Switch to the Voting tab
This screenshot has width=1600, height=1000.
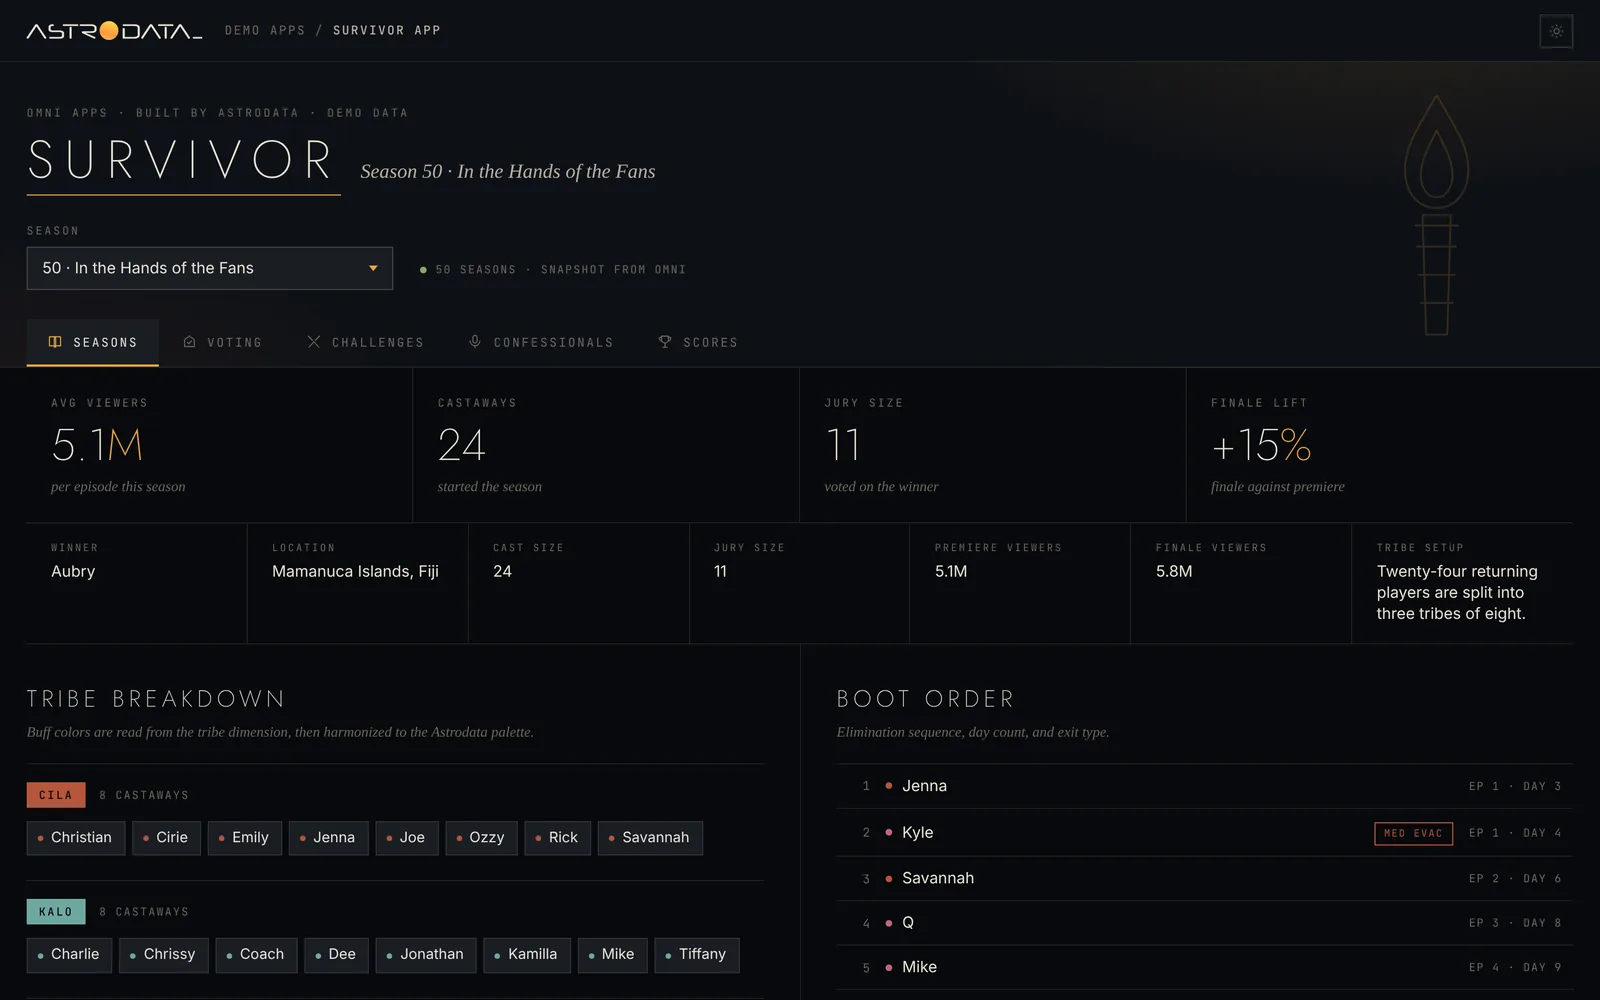click(223, 342)
